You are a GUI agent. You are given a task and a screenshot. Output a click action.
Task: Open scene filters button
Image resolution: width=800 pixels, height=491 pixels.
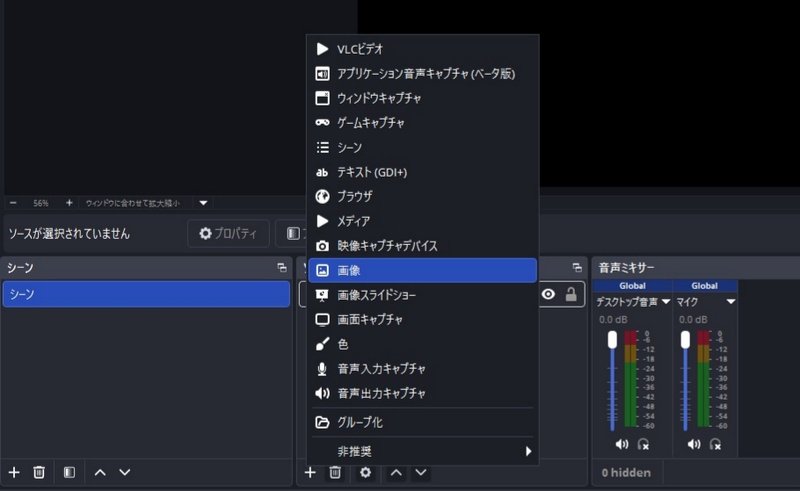click(69, 472)
